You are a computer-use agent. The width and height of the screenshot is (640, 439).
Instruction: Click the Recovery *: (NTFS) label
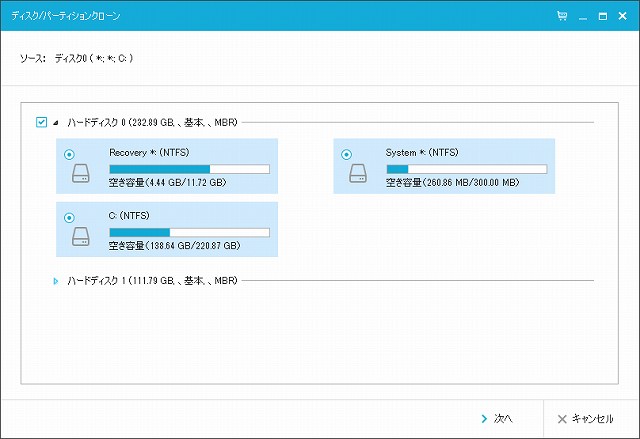(149, 153)
